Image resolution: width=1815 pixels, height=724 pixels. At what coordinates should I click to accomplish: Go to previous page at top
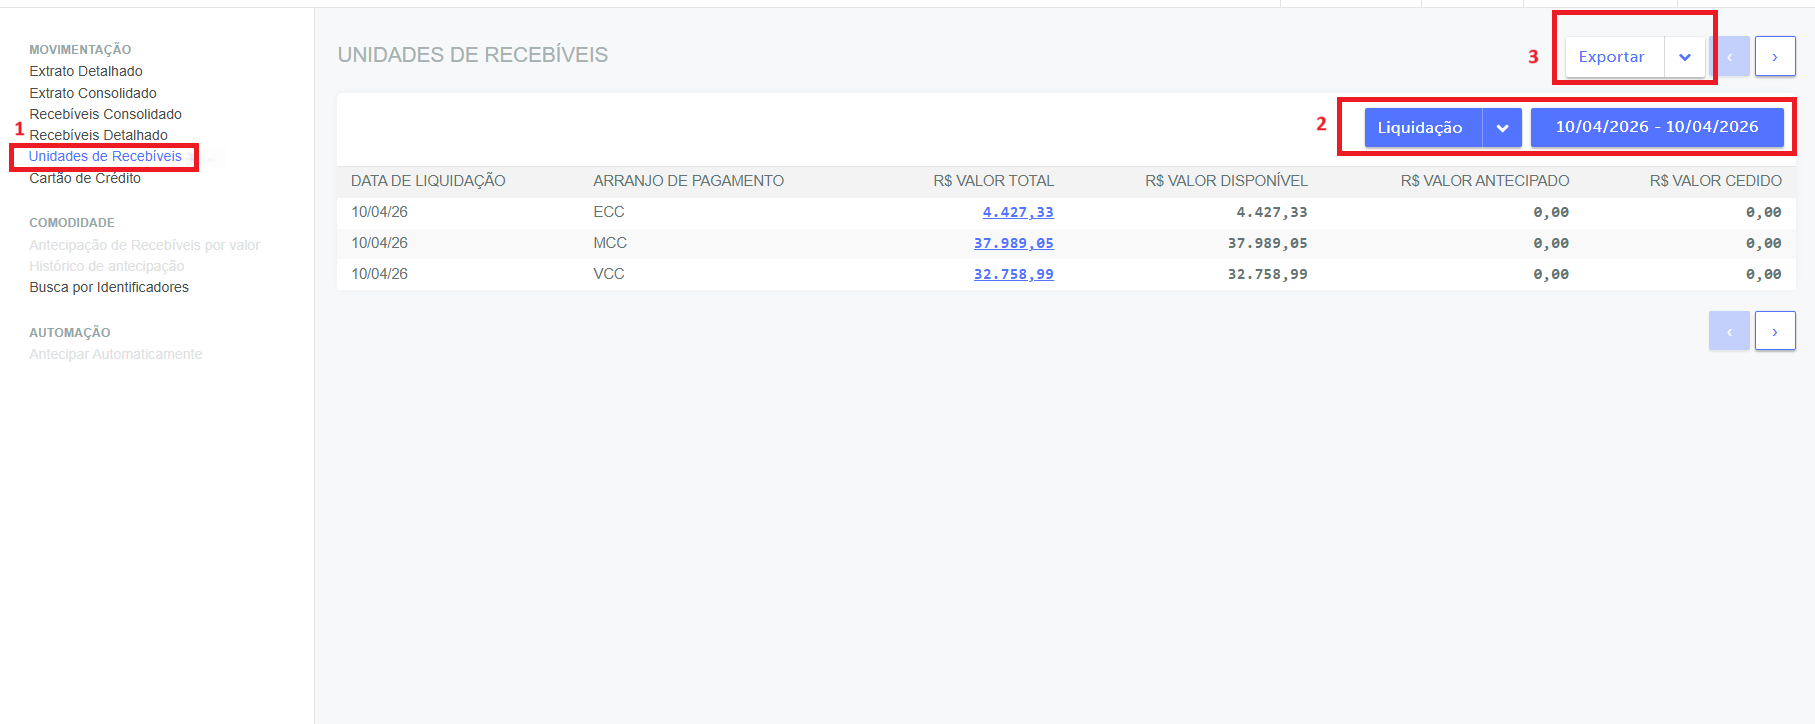click(1729, 57)
